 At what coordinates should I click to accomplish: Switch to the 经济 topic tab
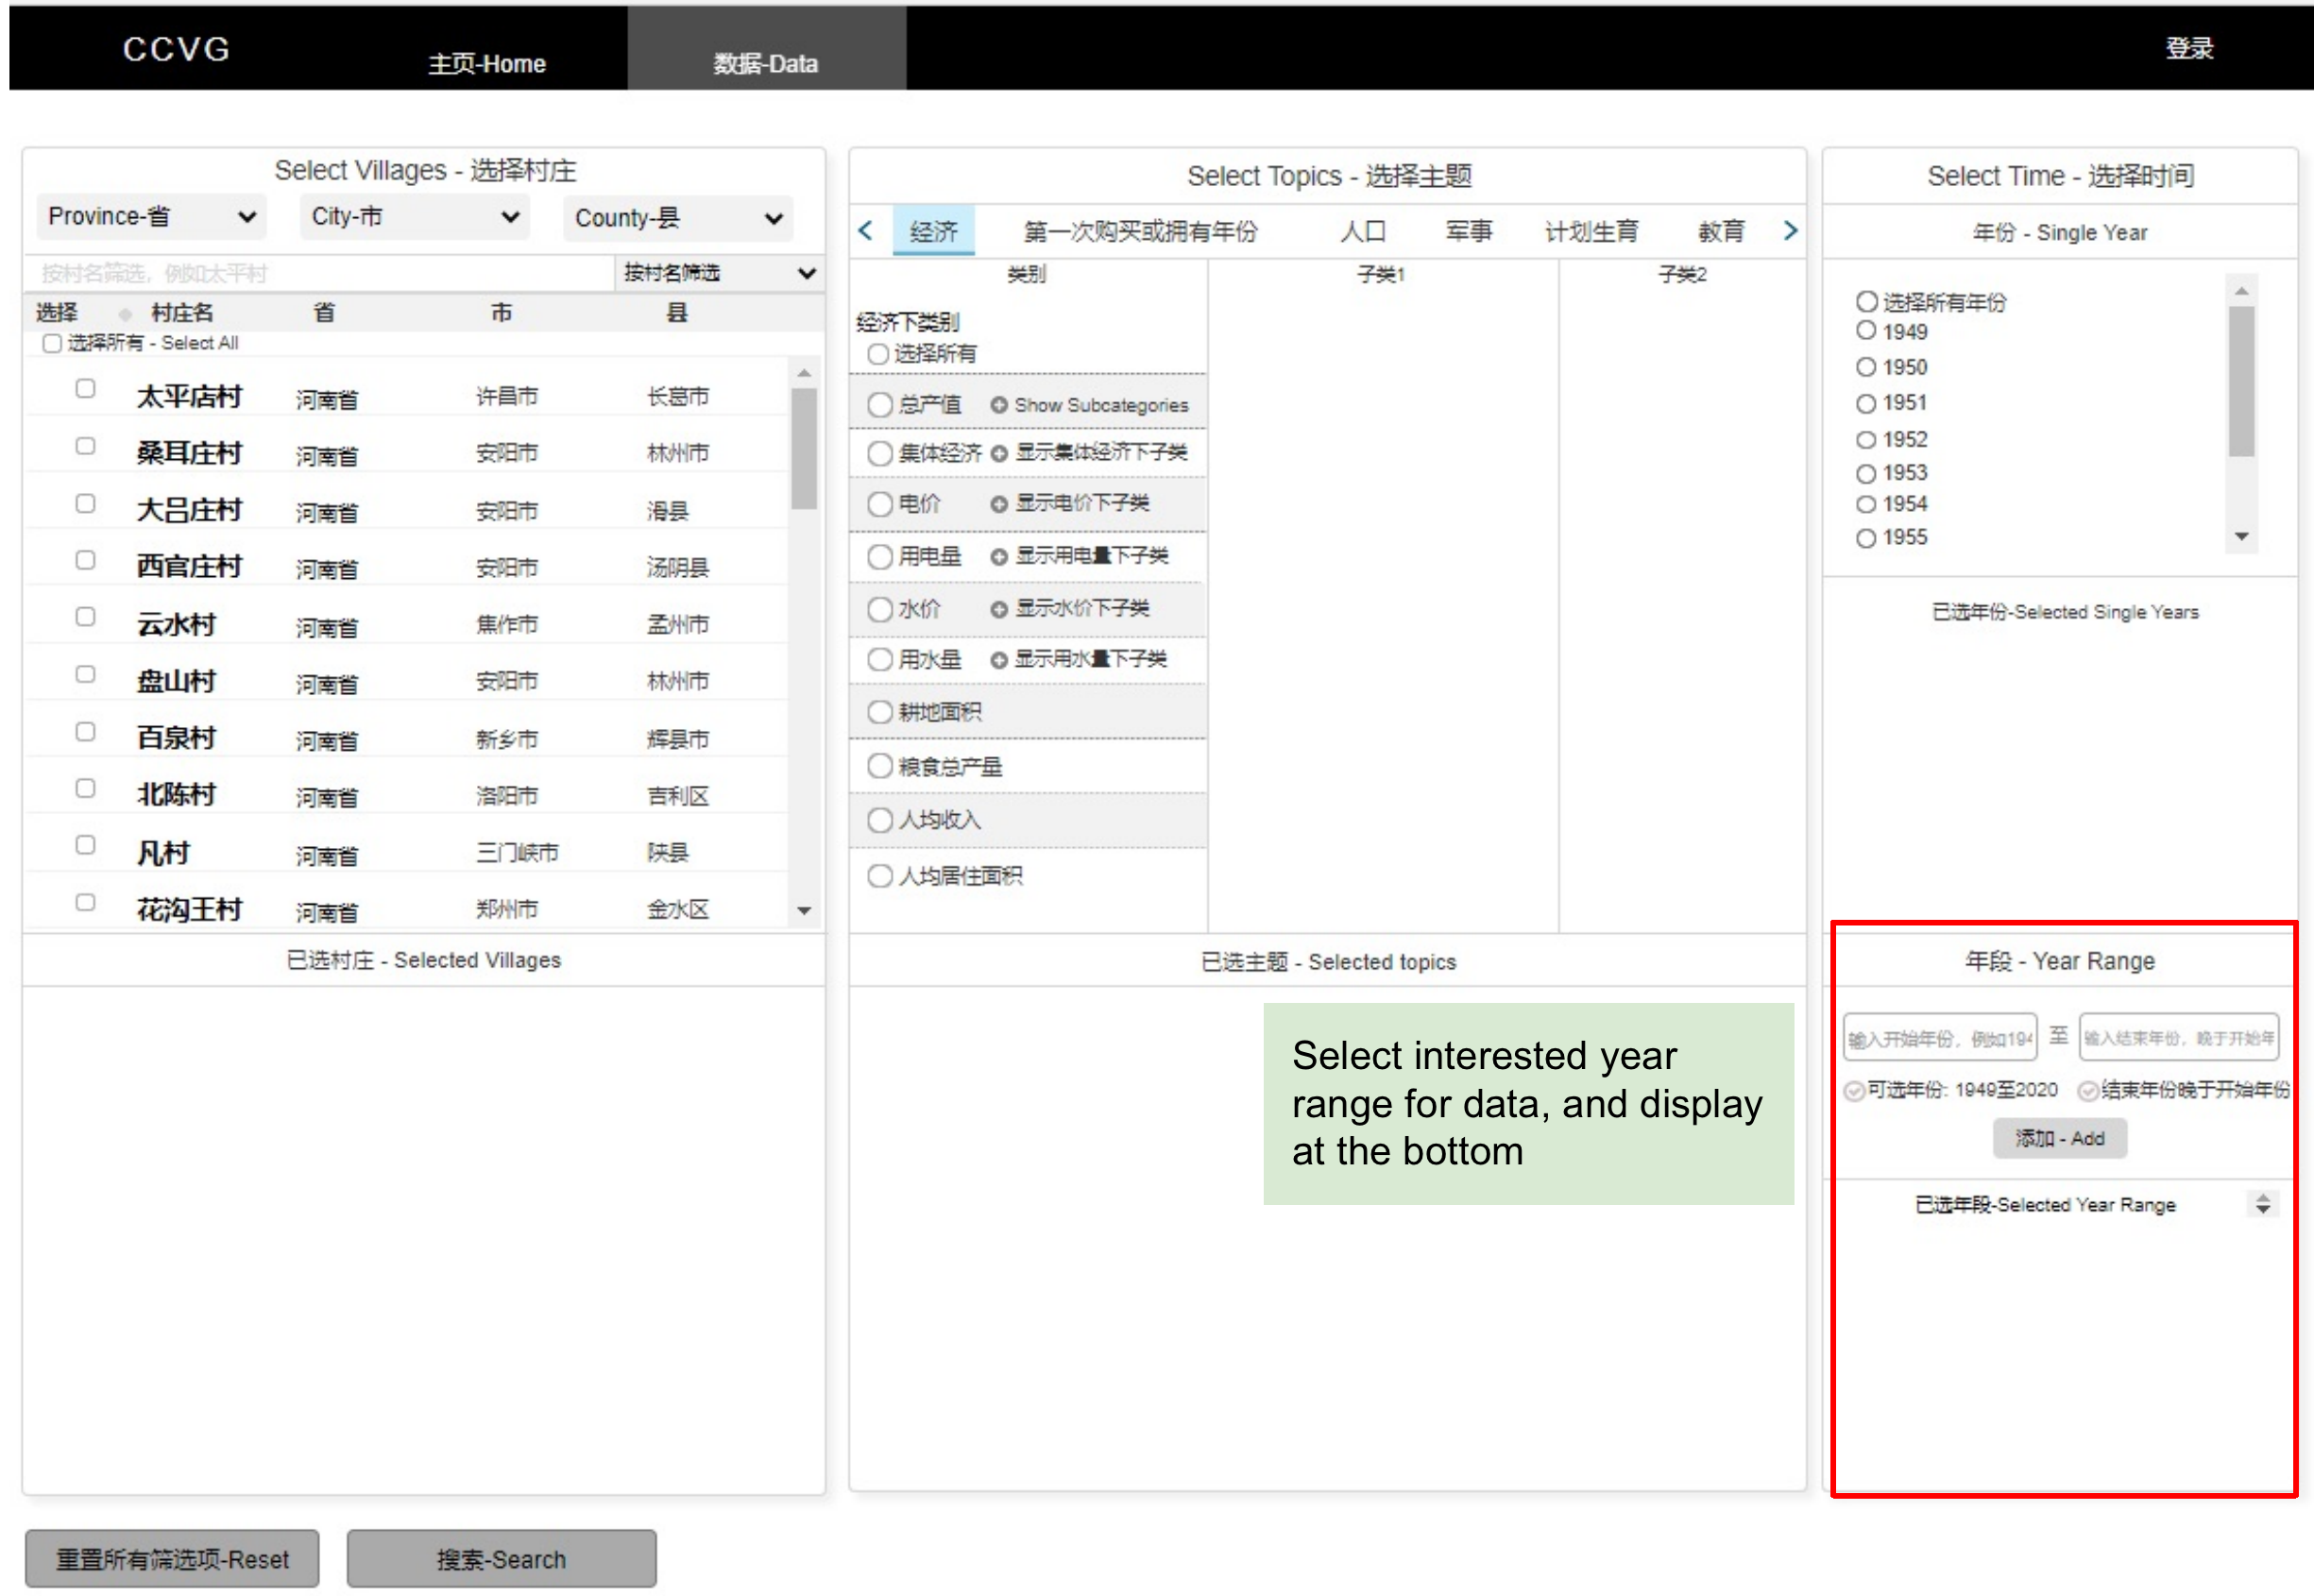[x=933, y=232]
